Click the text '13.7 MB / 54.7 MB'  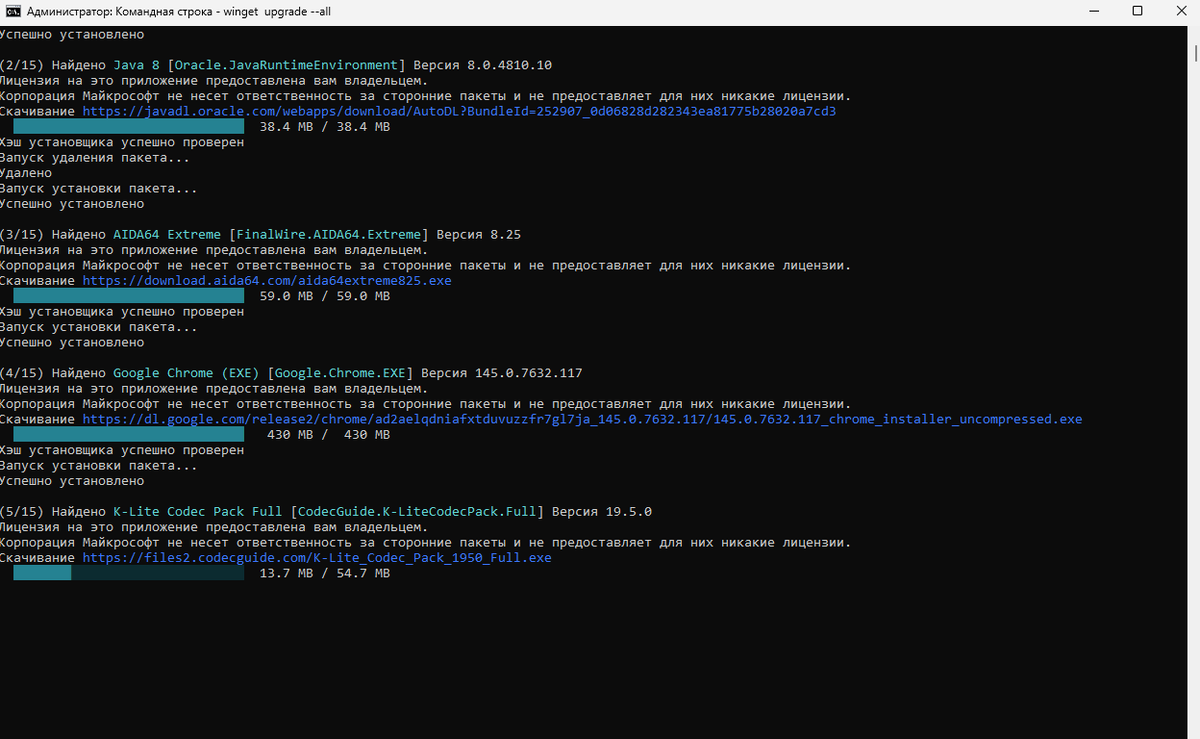pos(325,574)
